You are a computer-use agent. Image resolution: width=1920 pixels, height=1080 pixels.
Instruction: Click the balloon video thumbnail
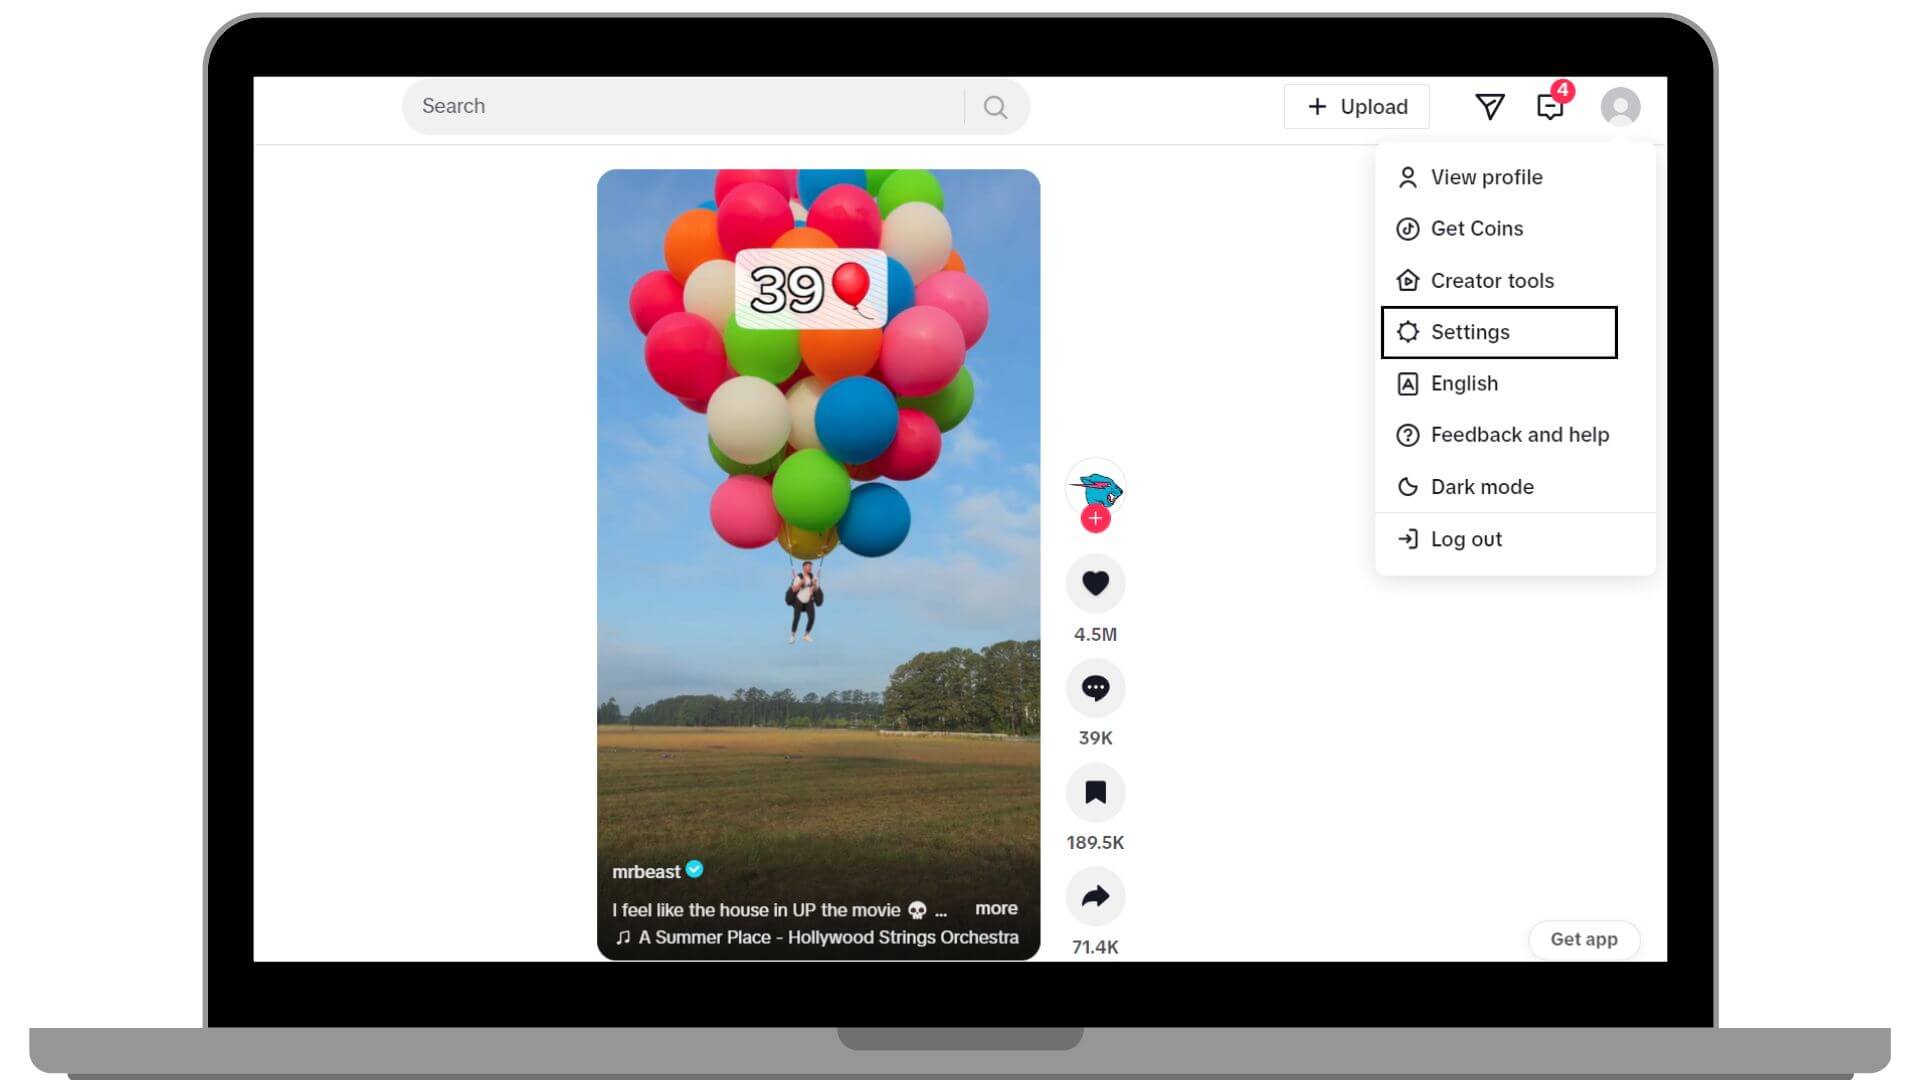818,564
